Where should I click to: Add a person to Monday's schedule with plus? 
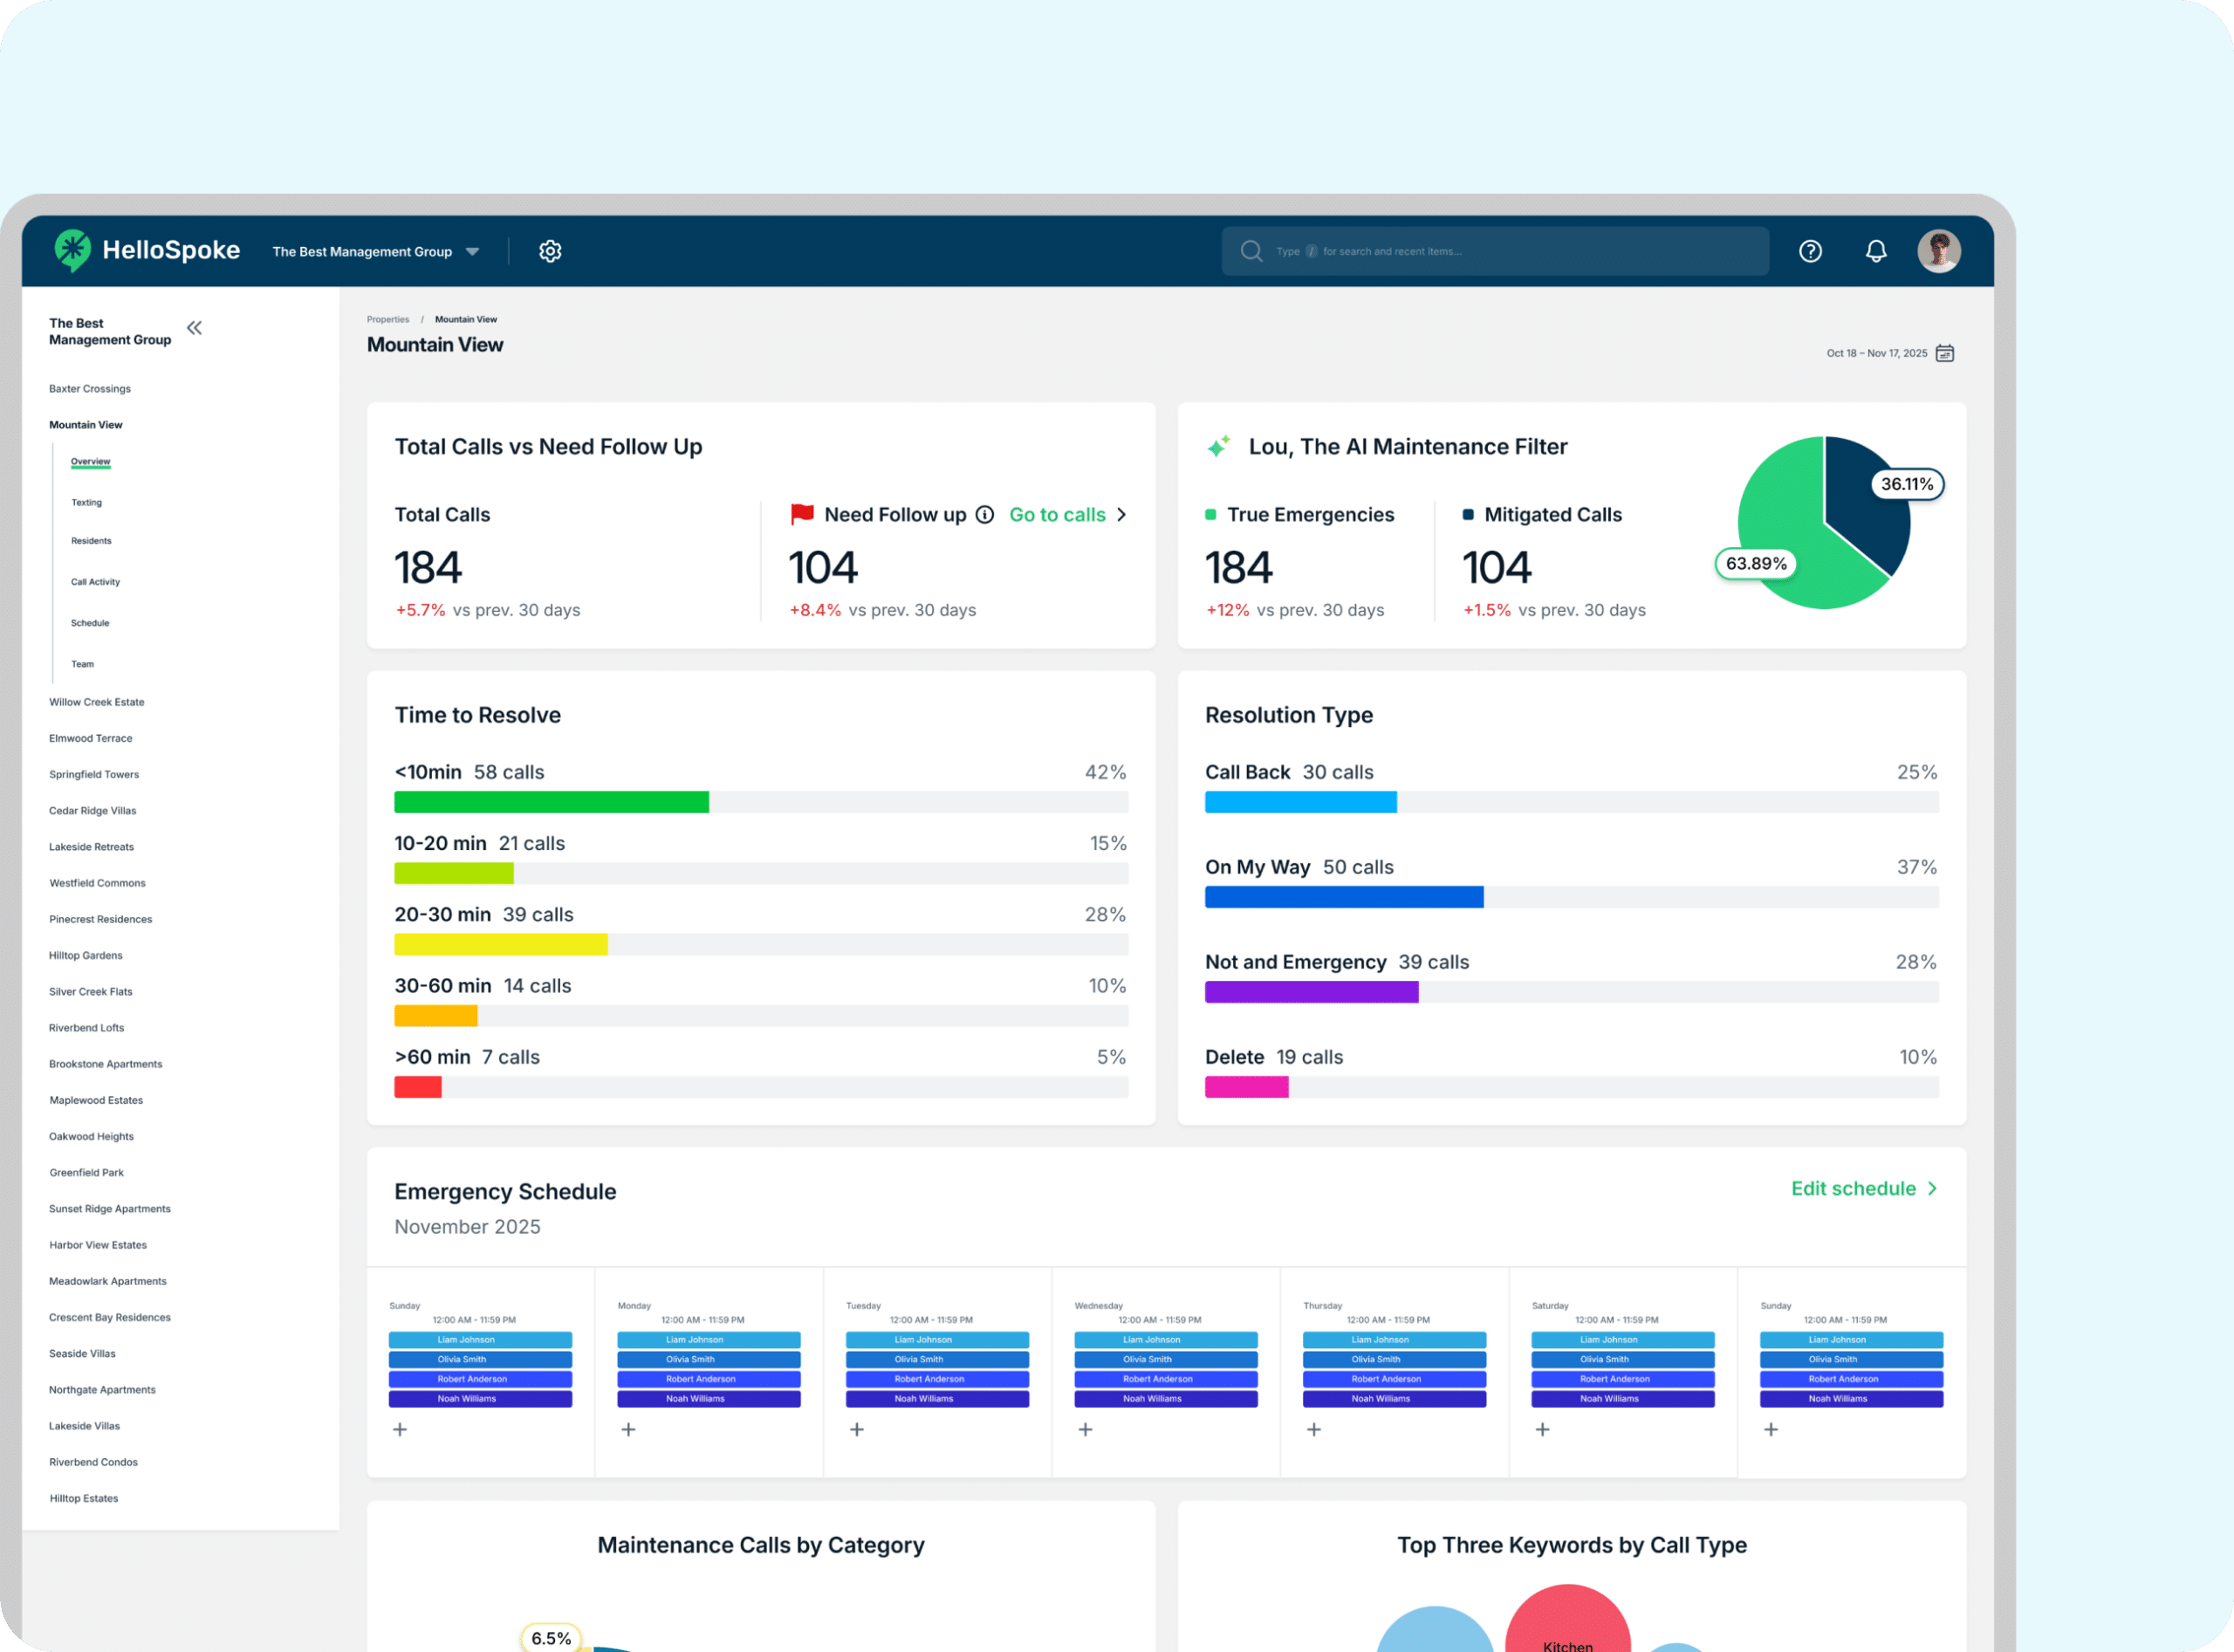[628, 1429]
